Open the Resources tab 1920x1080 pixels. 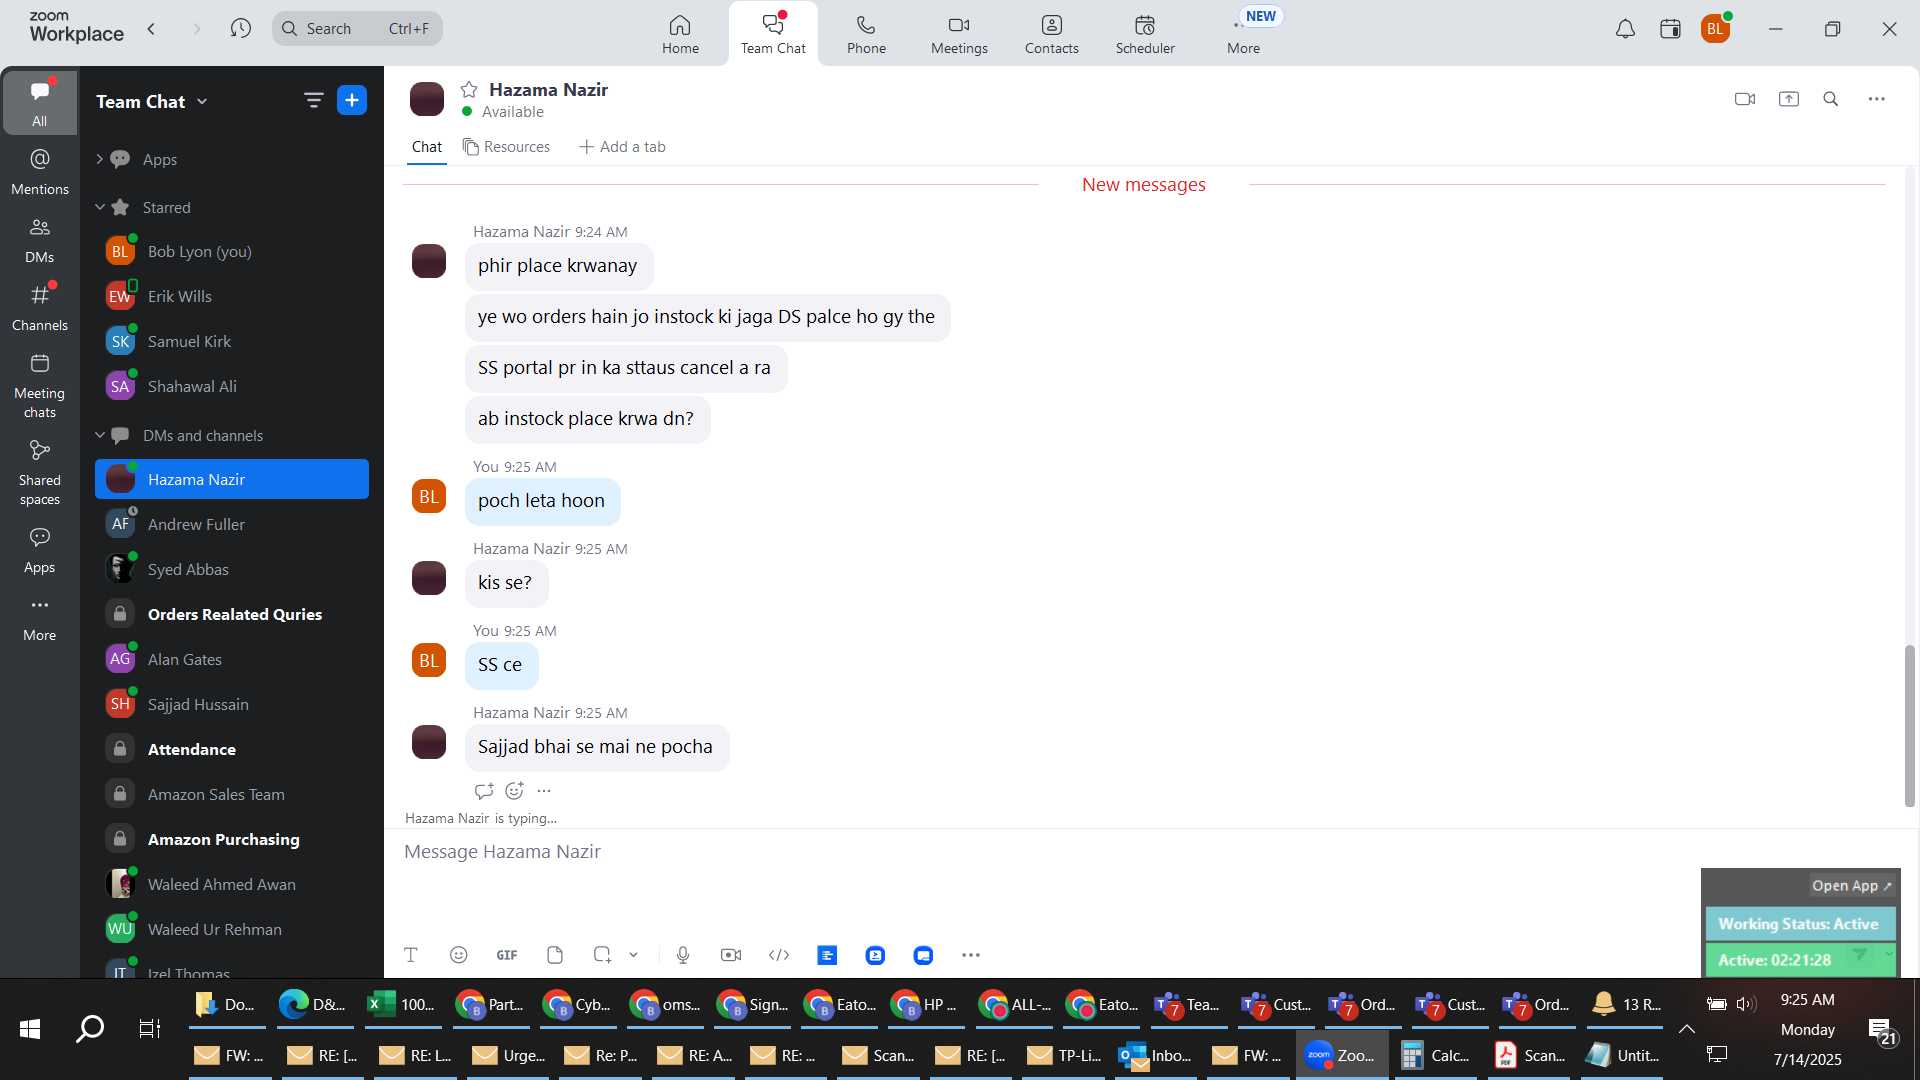tap(506, 147)
